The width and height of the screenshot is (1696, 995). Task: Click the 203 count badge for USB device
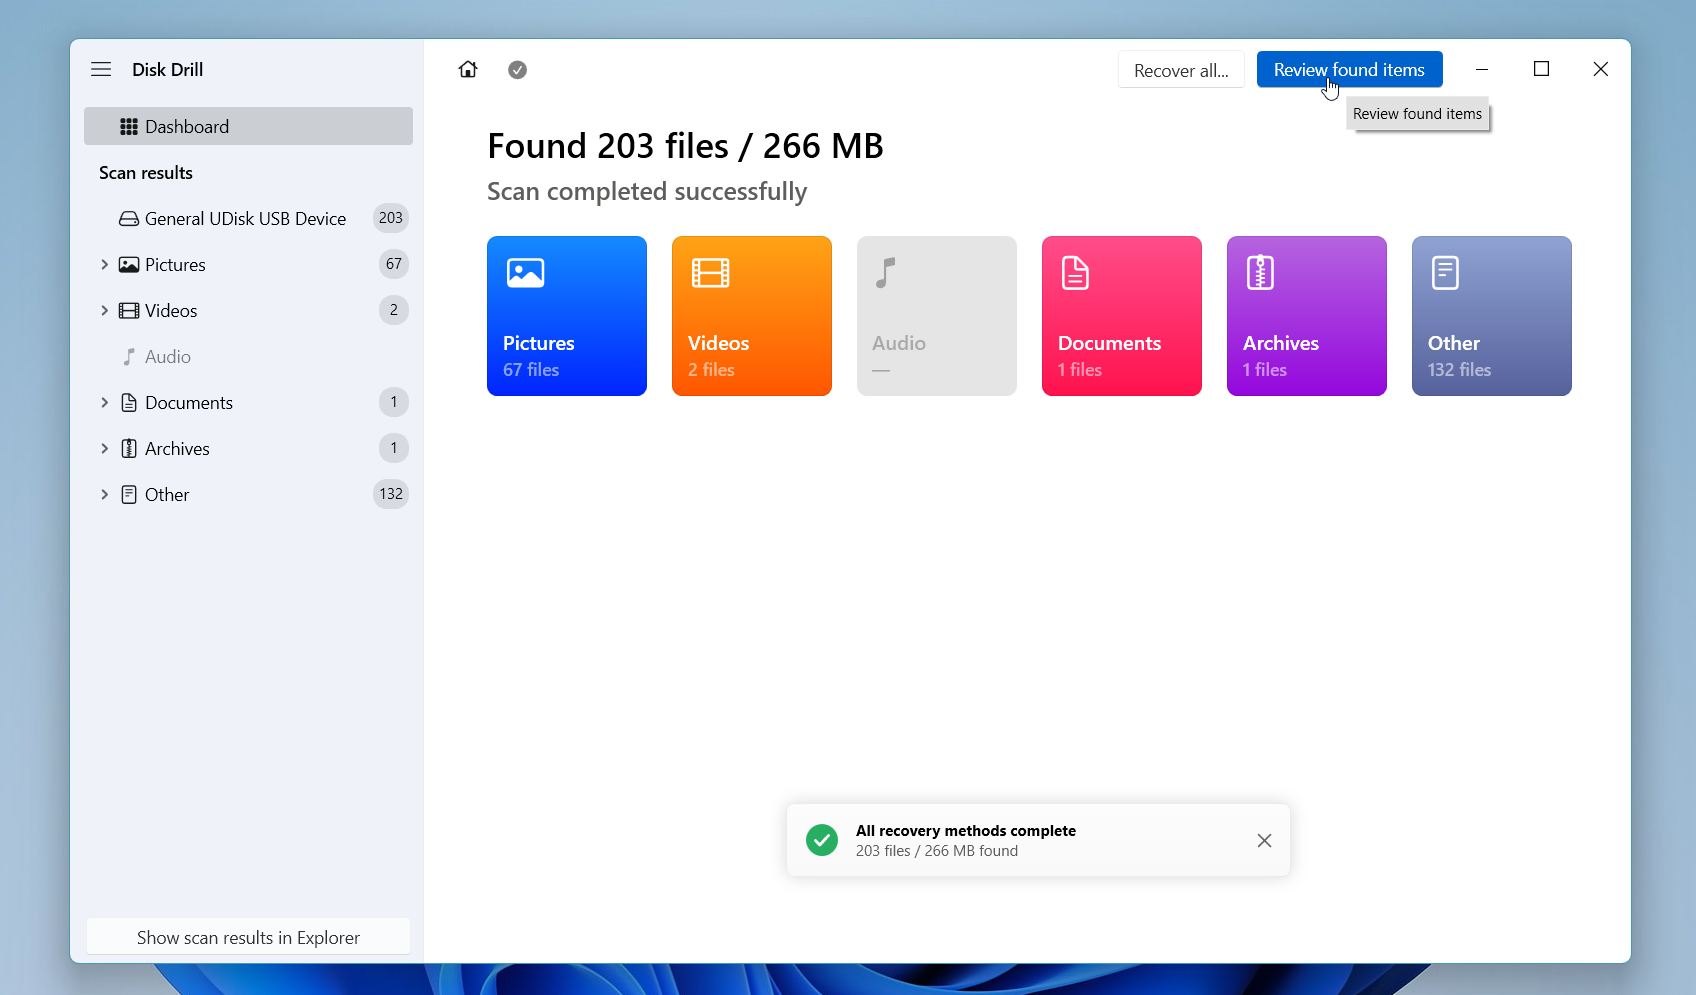point(391,218)
